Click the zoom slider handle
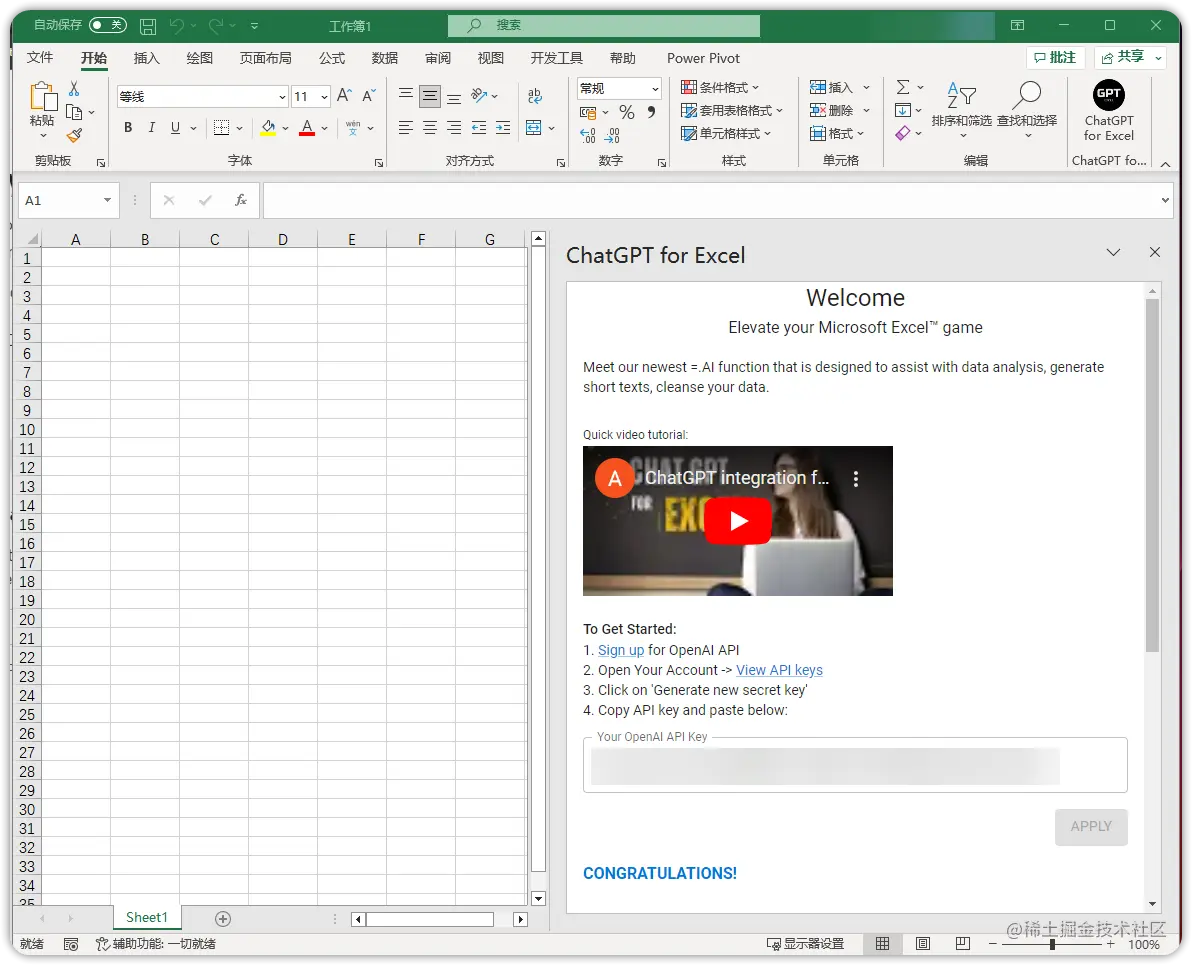Screen dimensions: 1192x965 click(x=1052, y=944)
